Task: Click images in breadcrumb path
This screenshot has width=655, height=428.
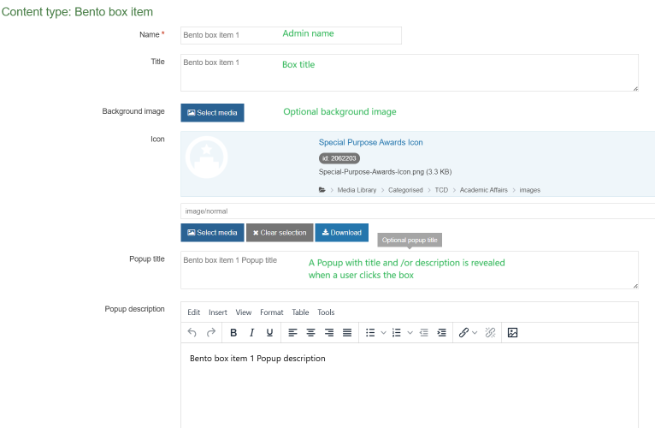Action: coord(530,190)
